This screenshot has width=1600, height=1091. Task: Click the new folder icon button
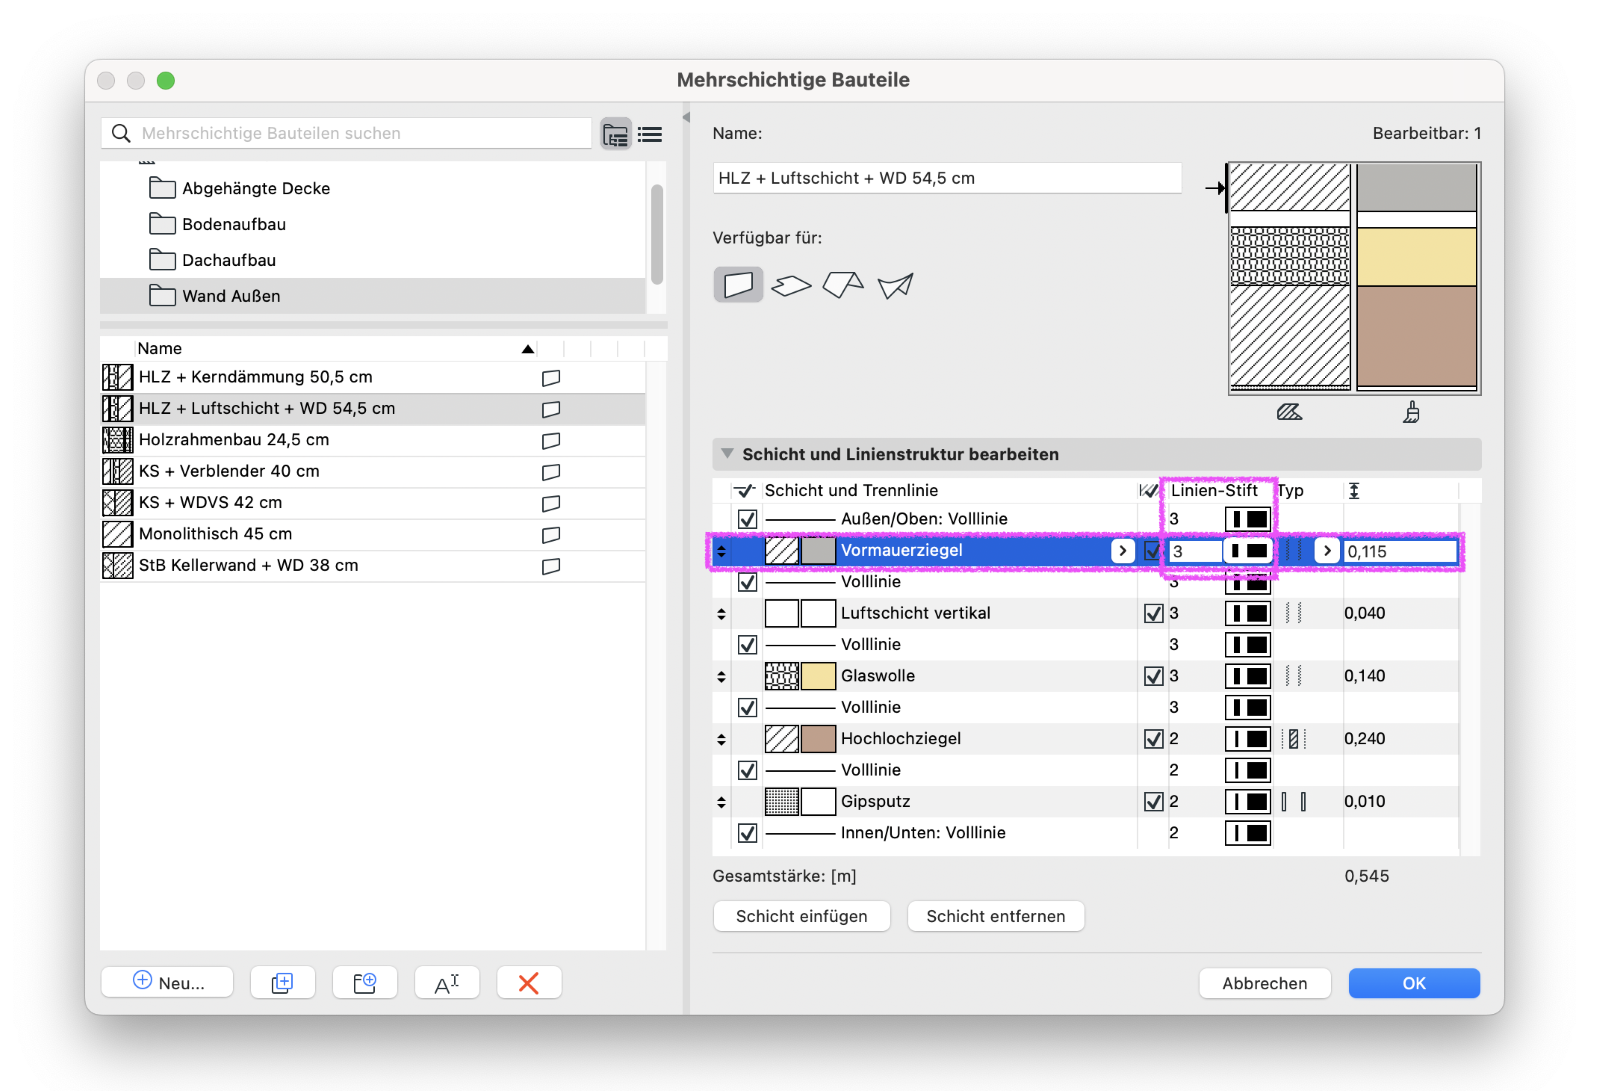[x=365, y=983]
